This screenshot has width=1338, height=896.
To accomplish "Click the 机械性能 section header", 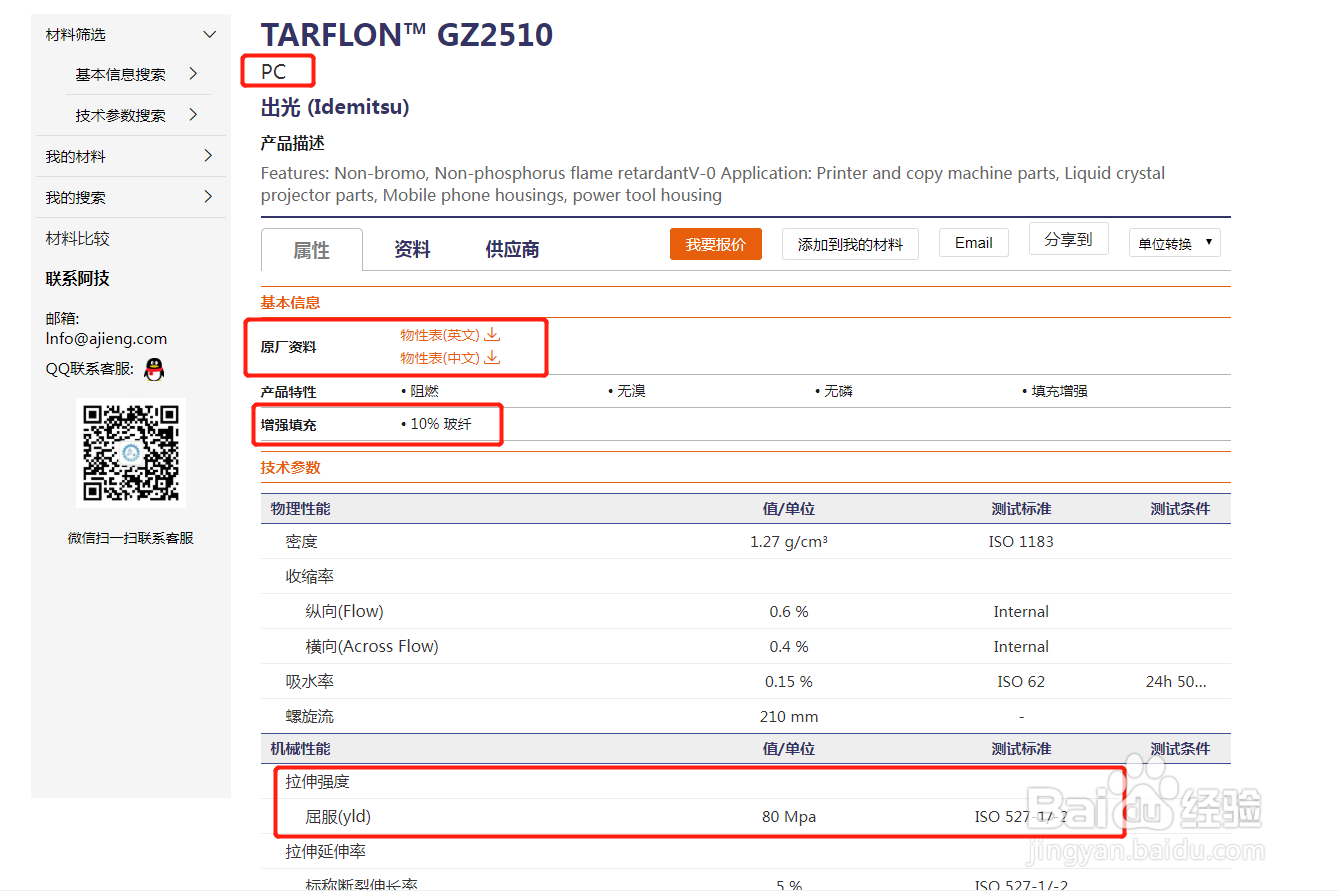I will click(x=300, y=748).
